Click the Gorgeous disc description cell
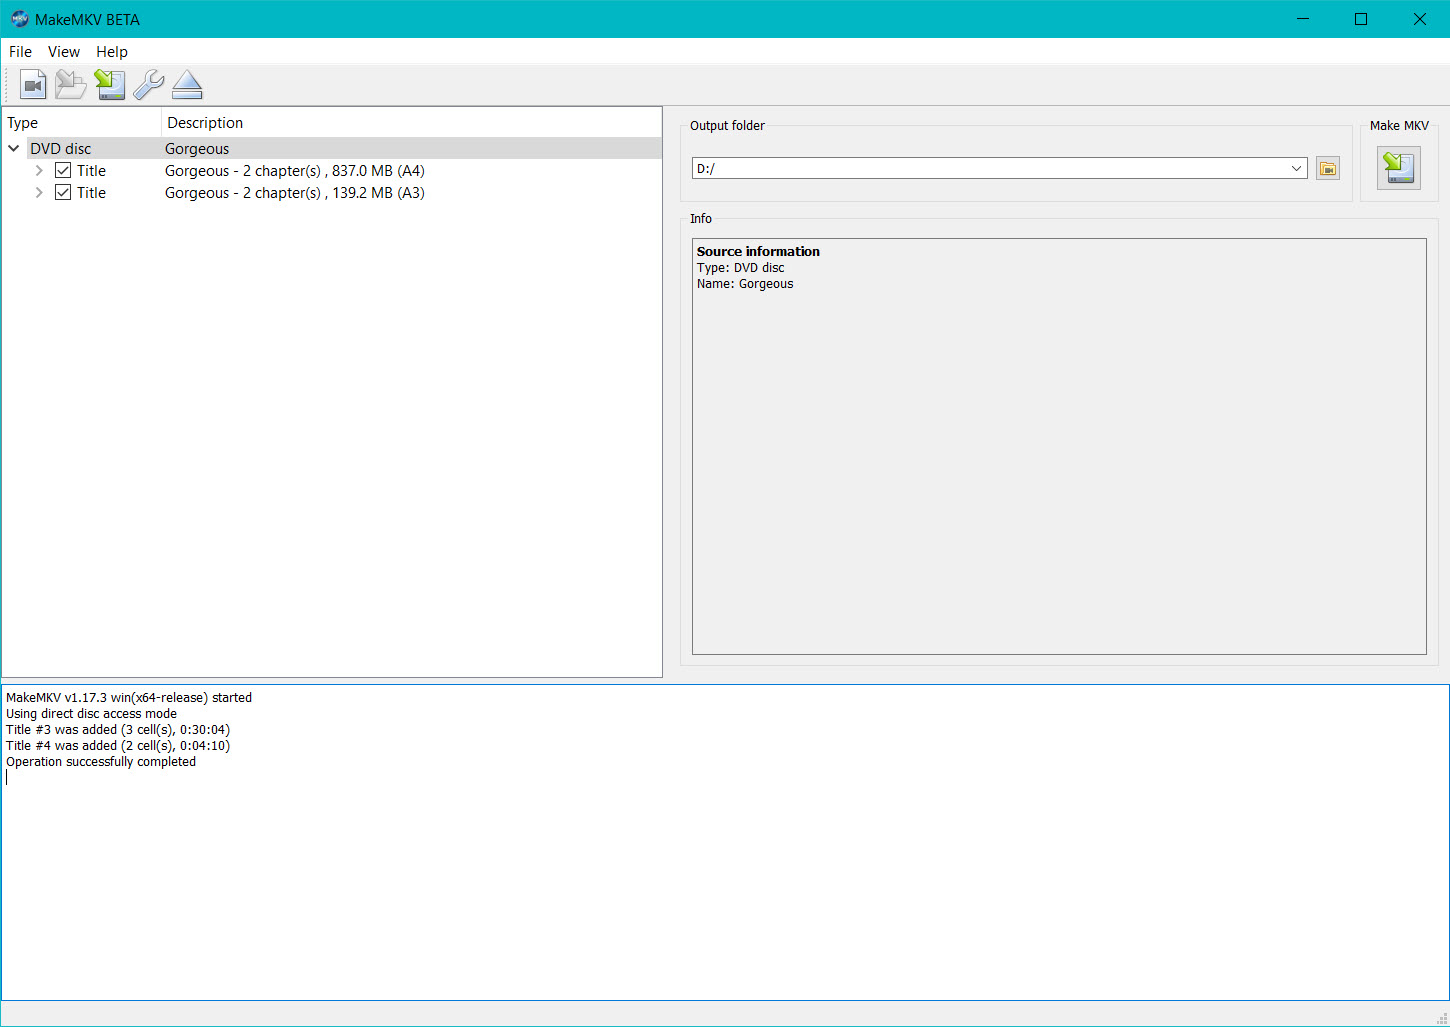Screen dimensions: 1450x1027 [197, 149]
